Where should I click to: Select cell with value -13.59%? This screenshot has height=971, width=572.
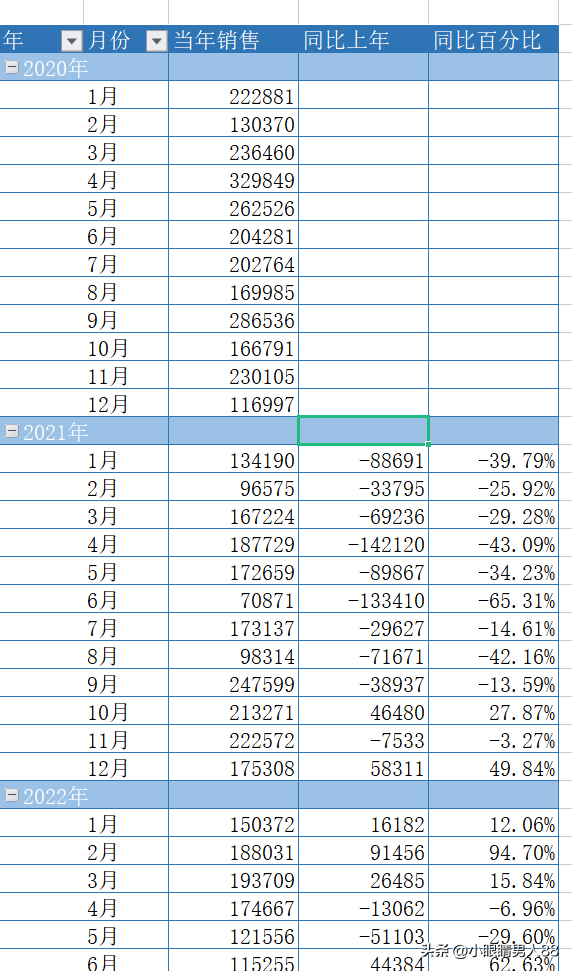(493, 684)
